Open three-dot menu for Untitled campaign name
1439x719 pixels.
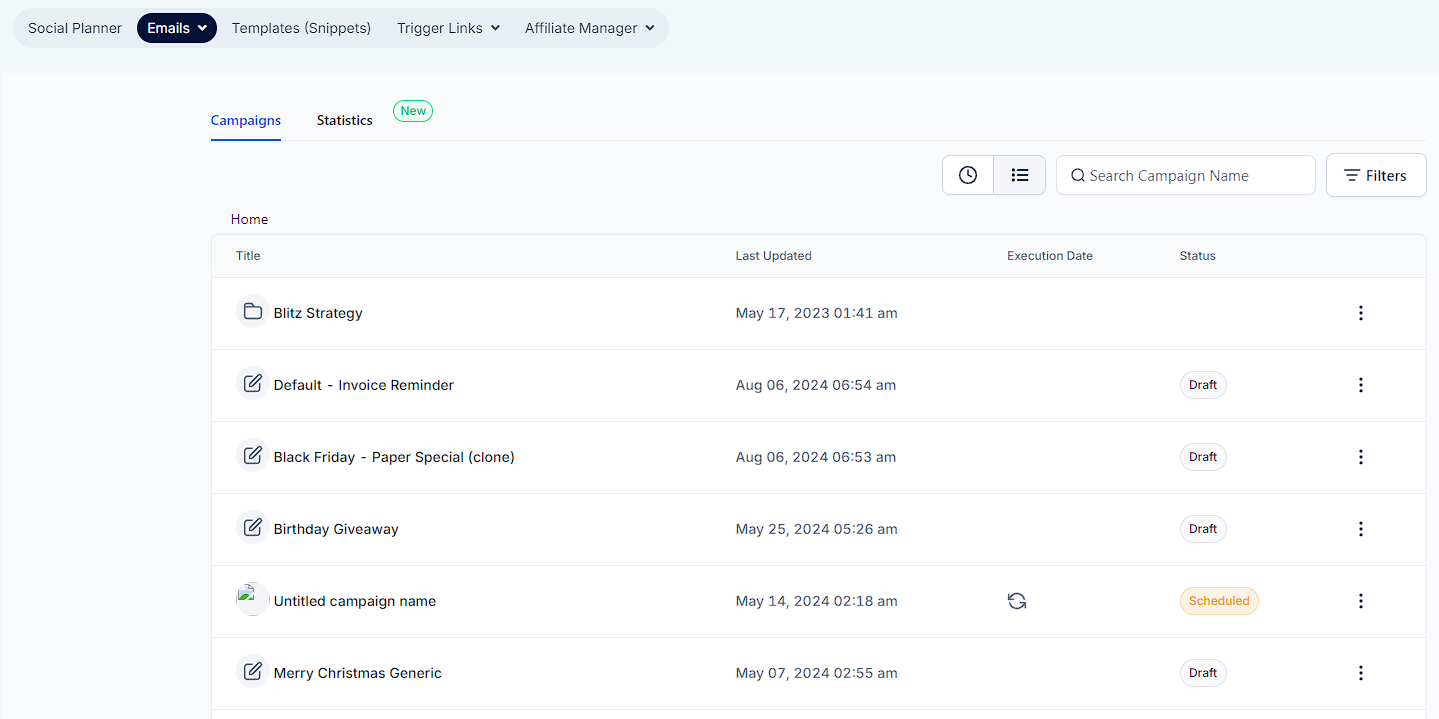click(x=1360, y=601)
